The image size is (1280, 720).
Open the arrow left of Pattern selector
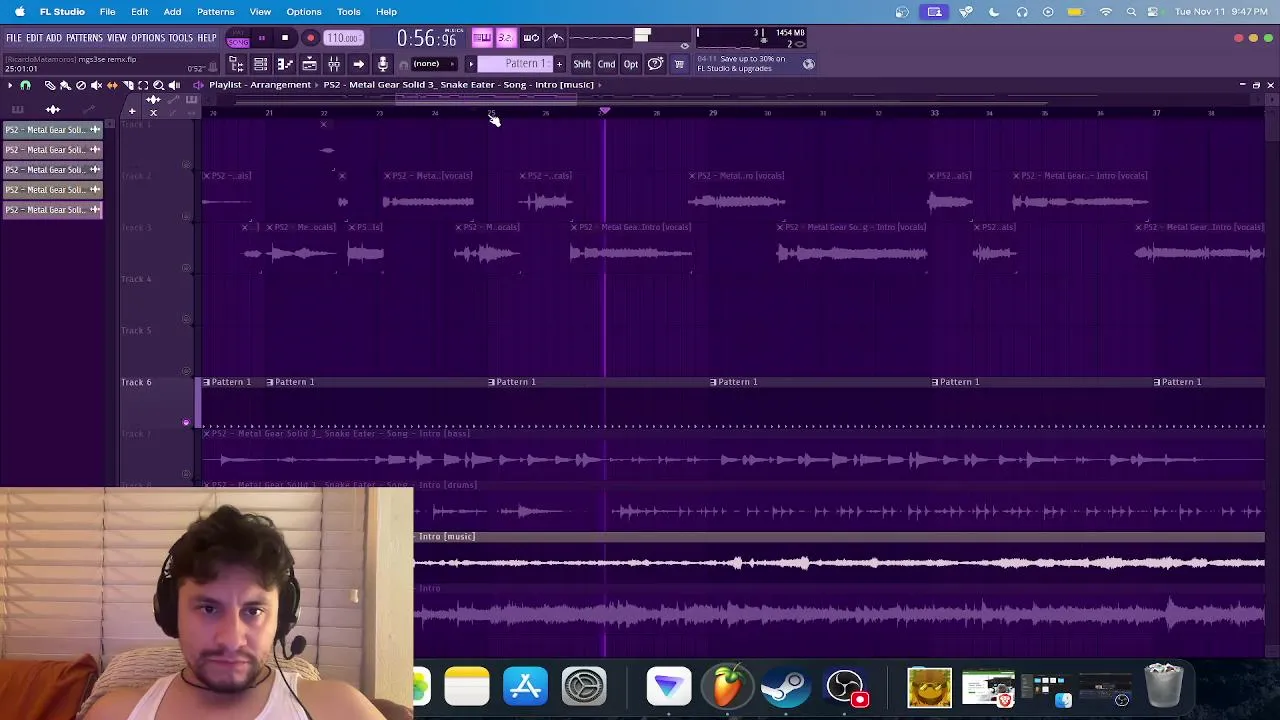(x=471, y=64)
